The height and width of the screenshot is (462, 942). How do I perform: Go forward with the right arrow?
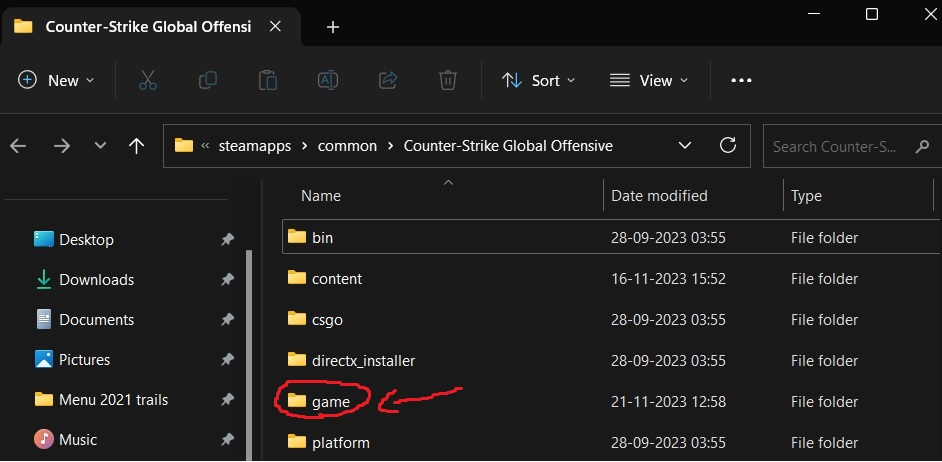[x=62, y=146]
